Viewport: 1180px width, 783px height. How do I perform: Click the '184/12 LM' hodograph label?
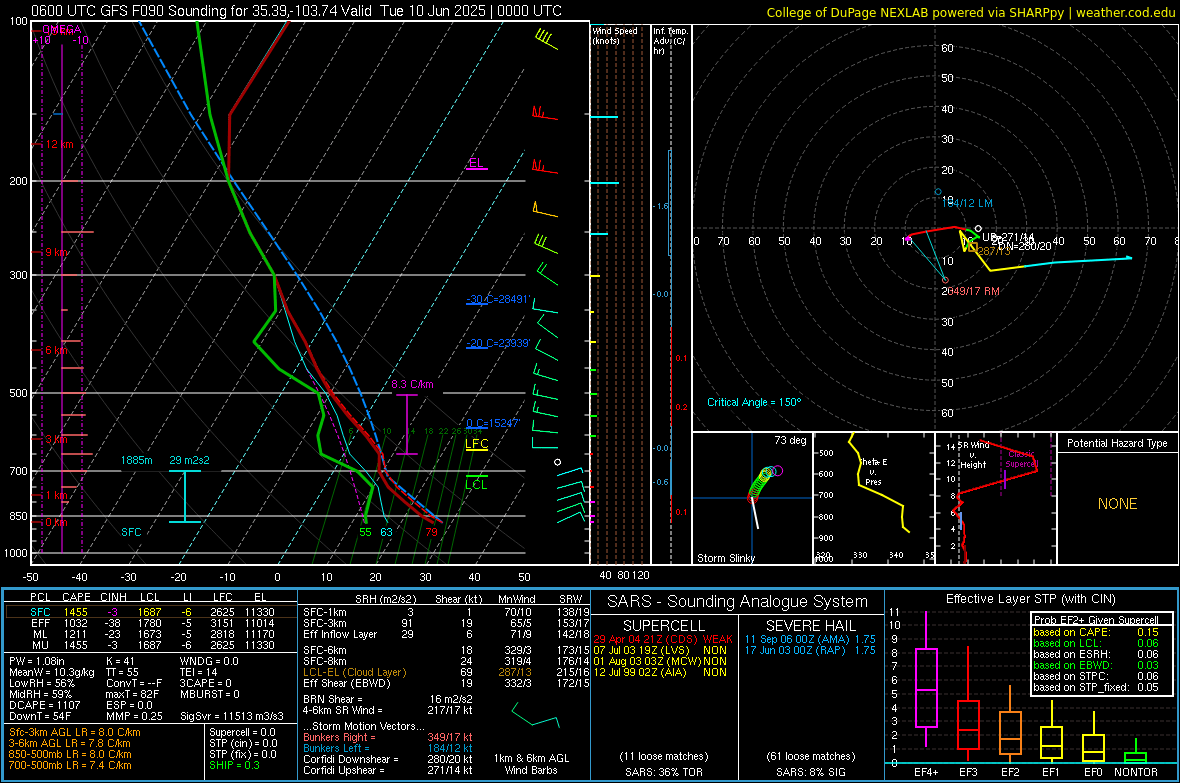pyautogui.click(x=967, y=203)
